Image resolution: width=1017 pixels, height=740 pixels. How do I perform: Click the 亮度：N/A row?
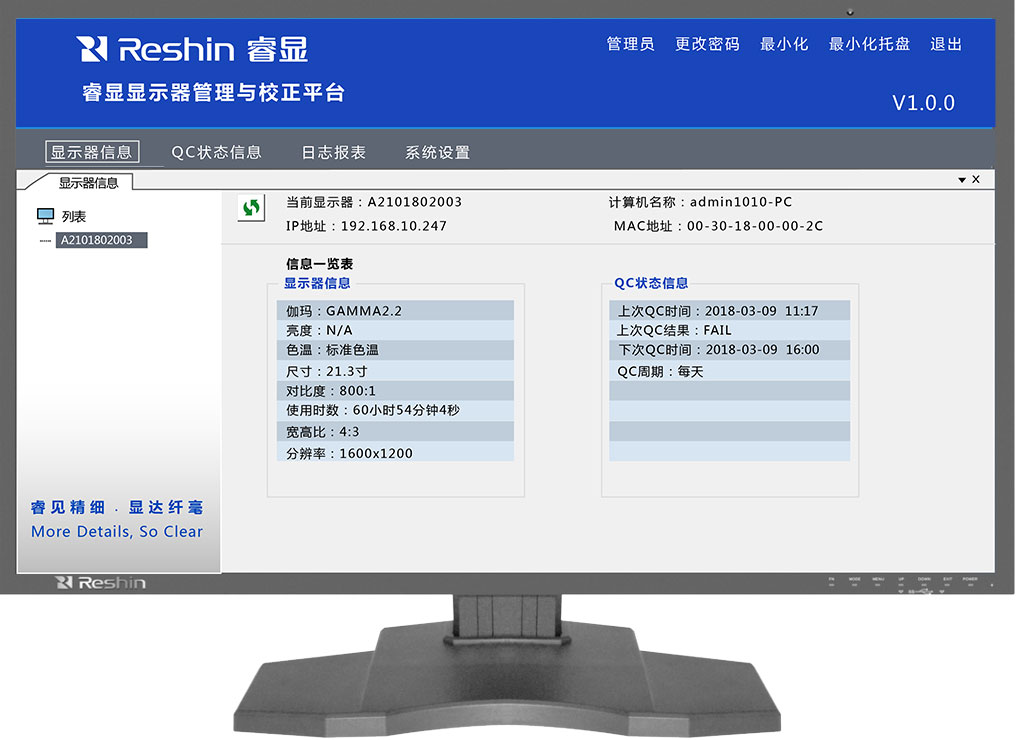pos(396,330)
